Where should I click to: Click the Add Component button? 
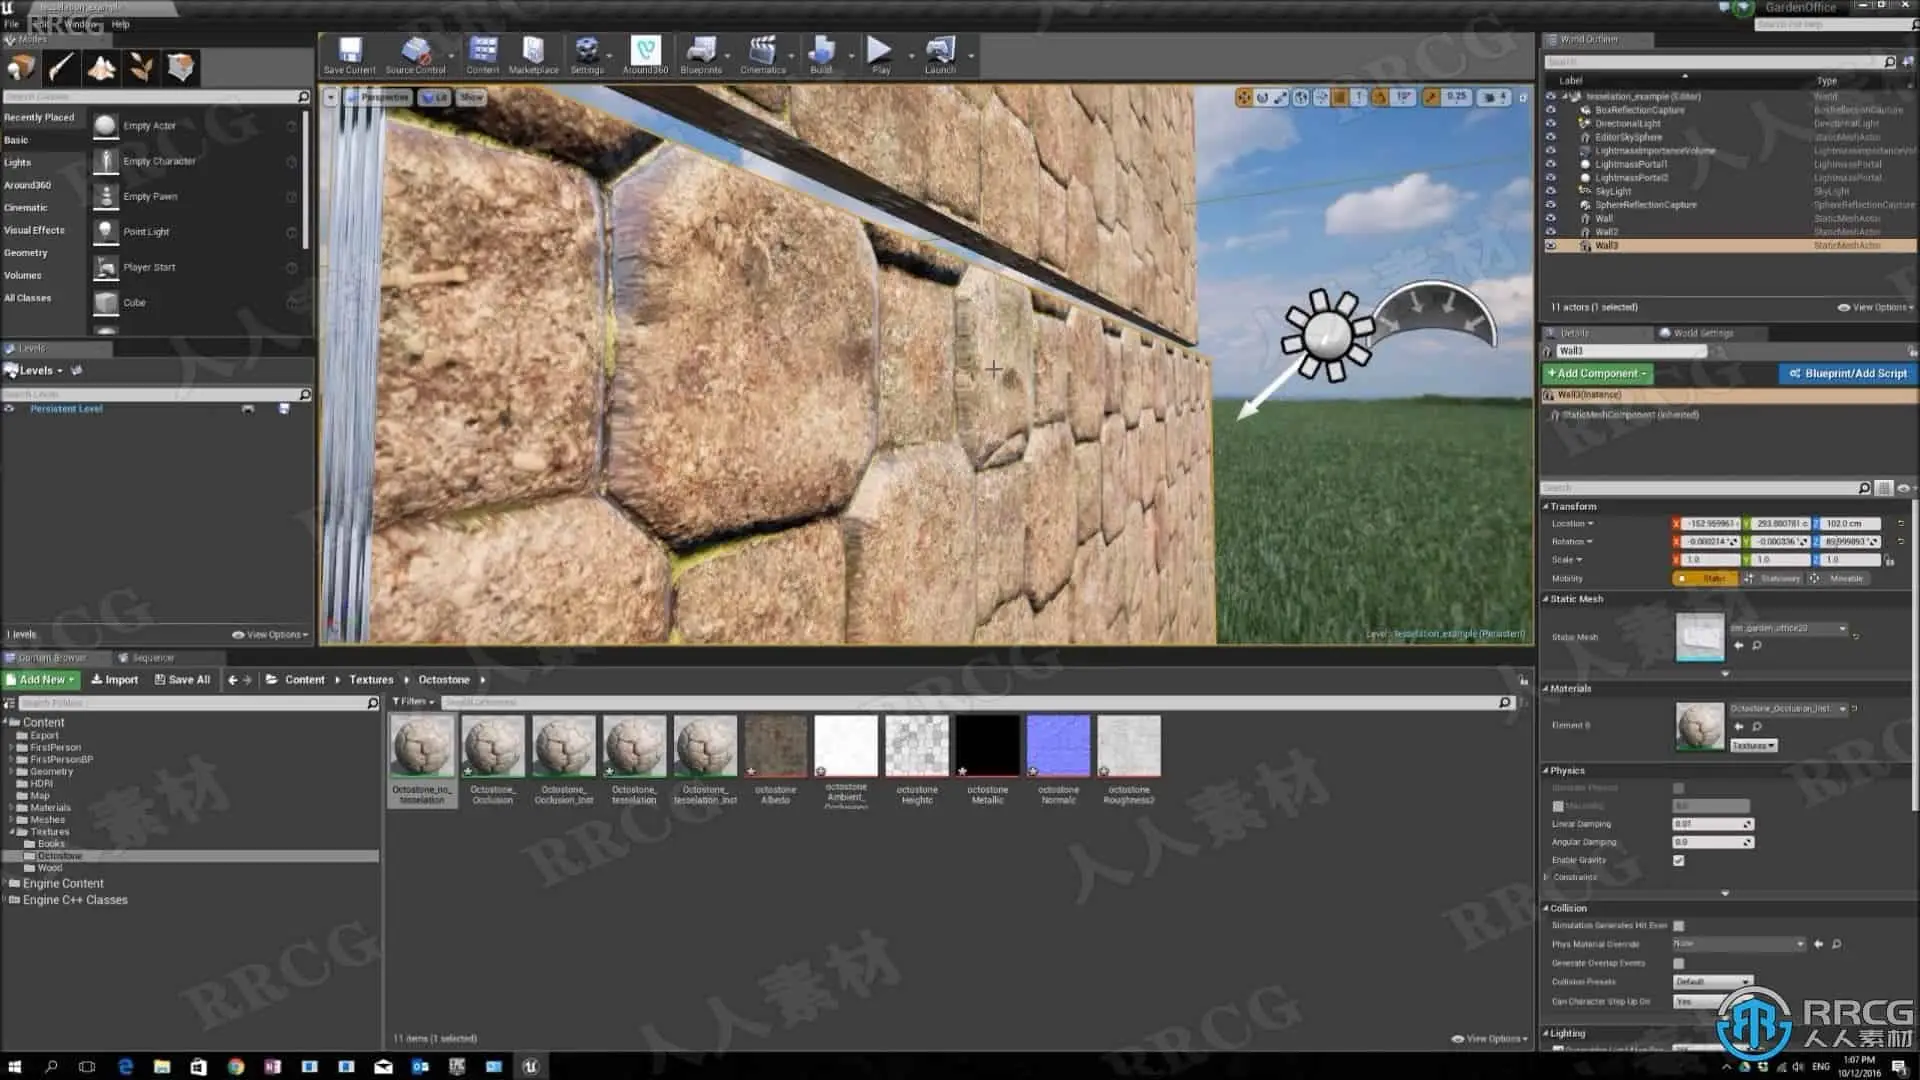pos(1596,374)
